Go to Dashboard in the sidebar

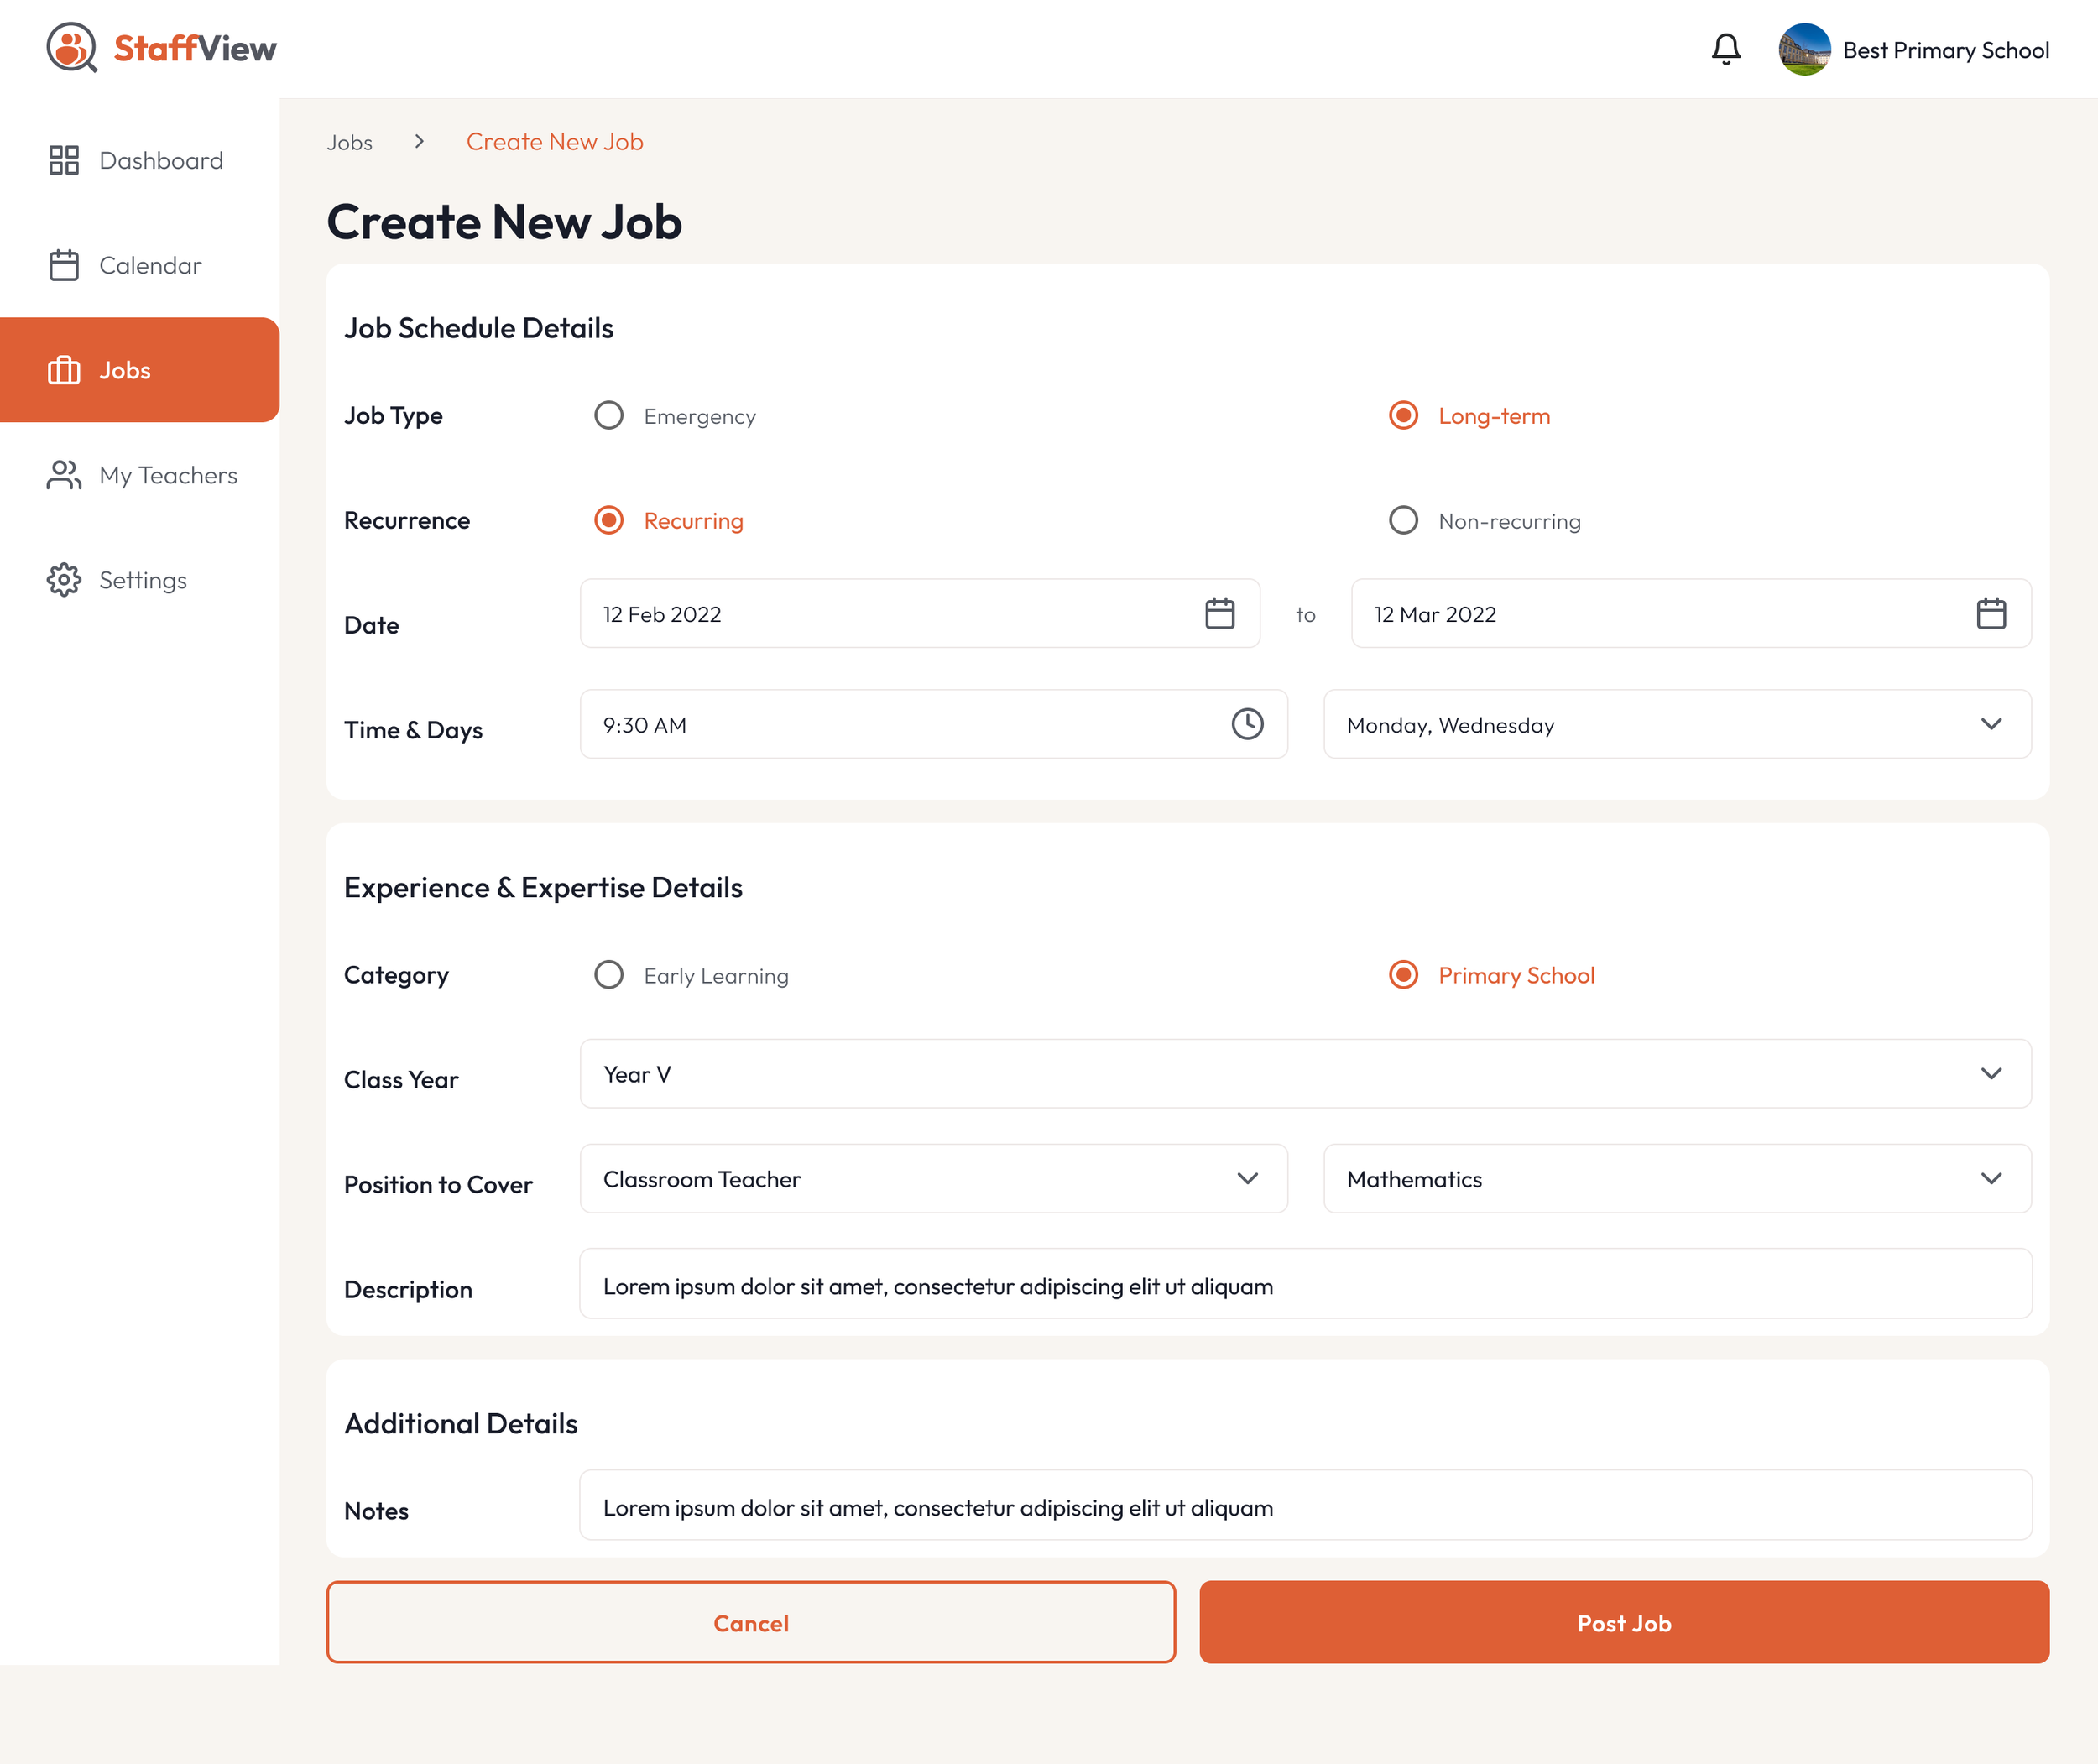coord(161,160)
